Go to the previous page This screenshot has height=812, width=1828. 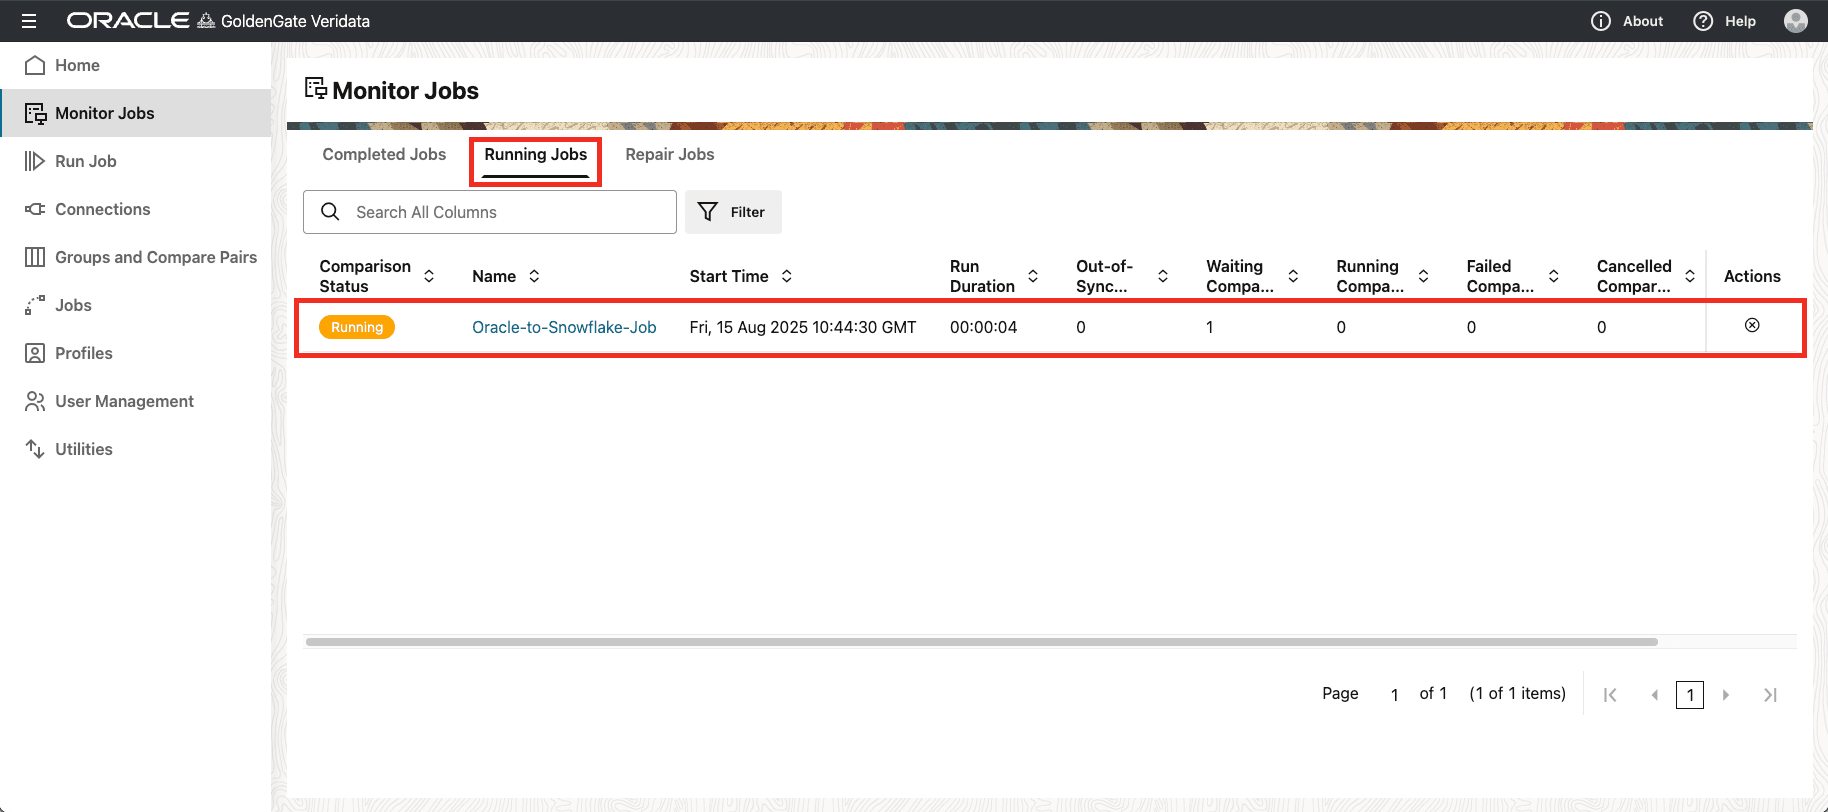(x=1654, y=695)
